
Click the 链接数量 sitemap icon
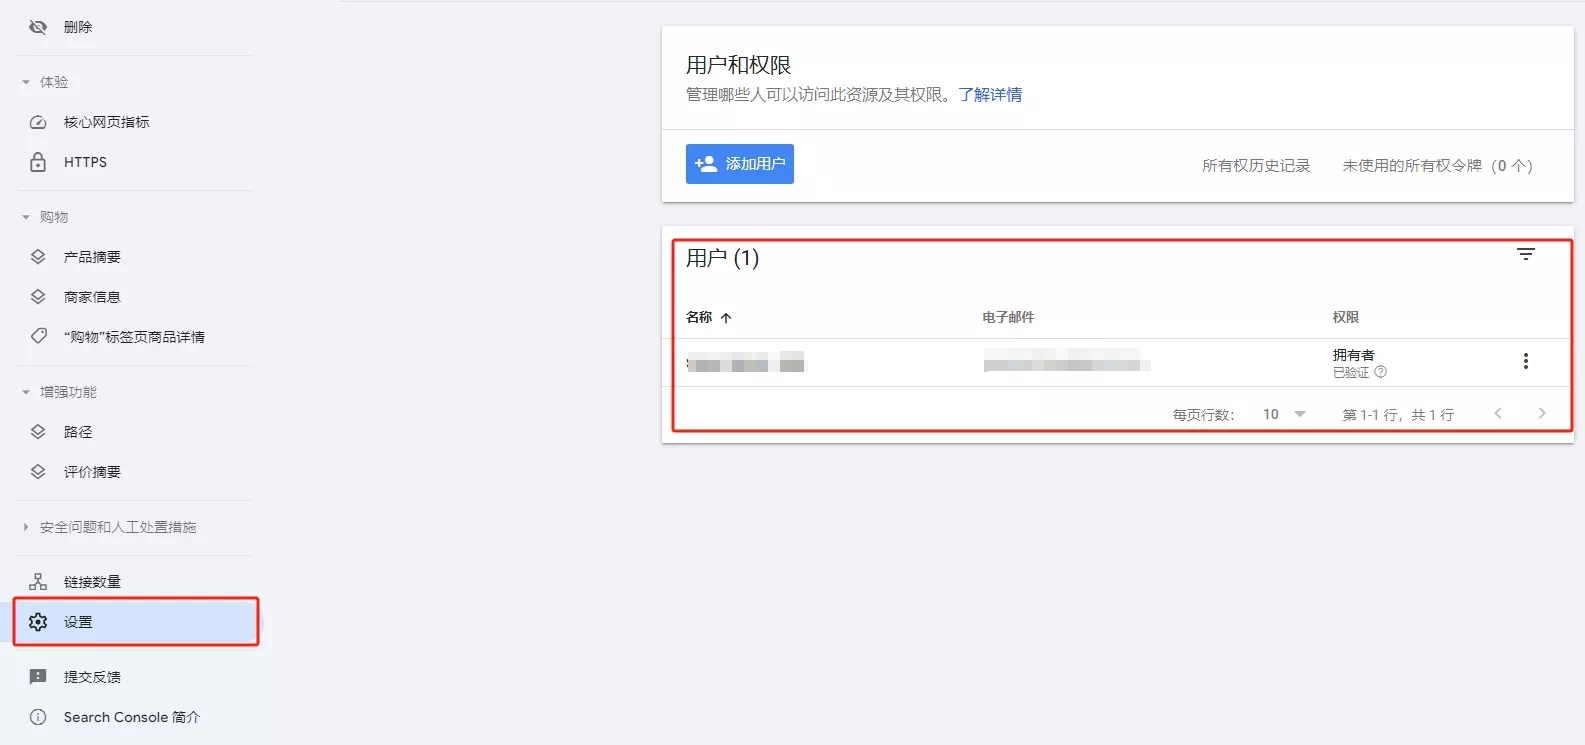point(38,582)
